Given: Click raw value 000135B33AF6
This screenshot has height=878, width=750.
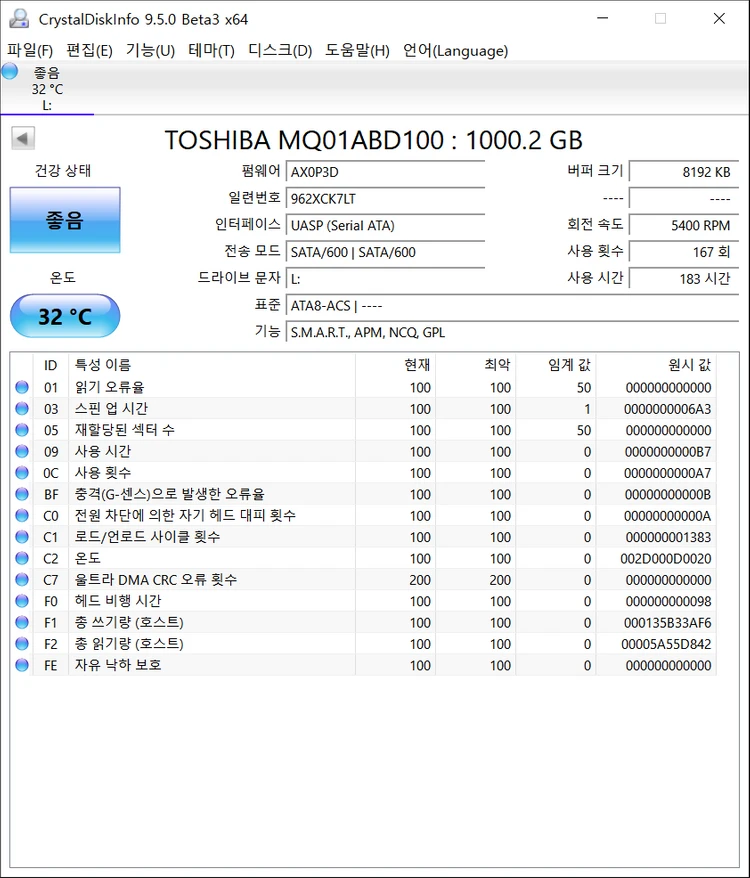Looking at the screenshot, I should (x=668, y=623).
